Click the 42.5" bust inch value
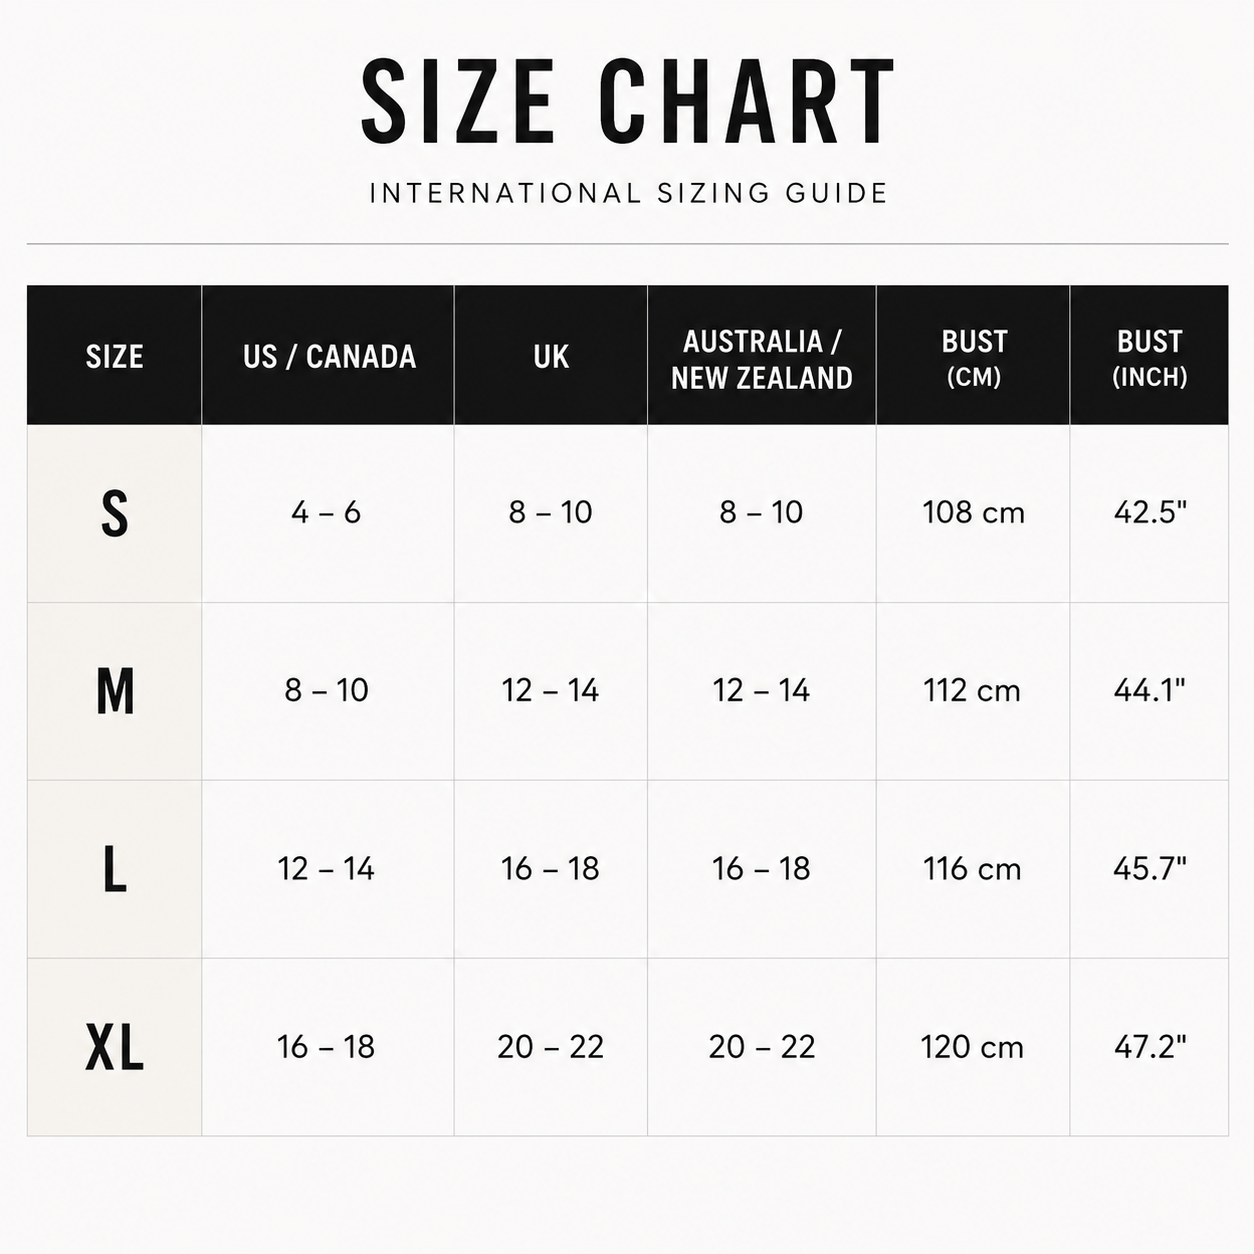 [1150, 512]
